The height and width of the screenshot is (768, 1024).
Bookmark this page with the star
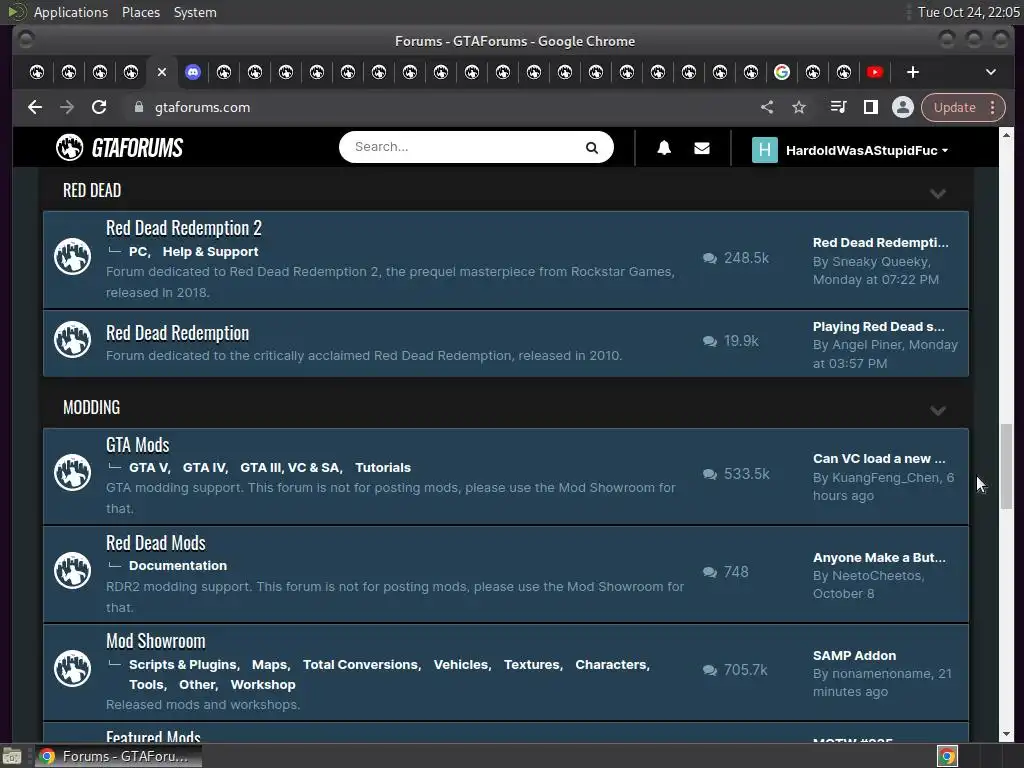799,107
